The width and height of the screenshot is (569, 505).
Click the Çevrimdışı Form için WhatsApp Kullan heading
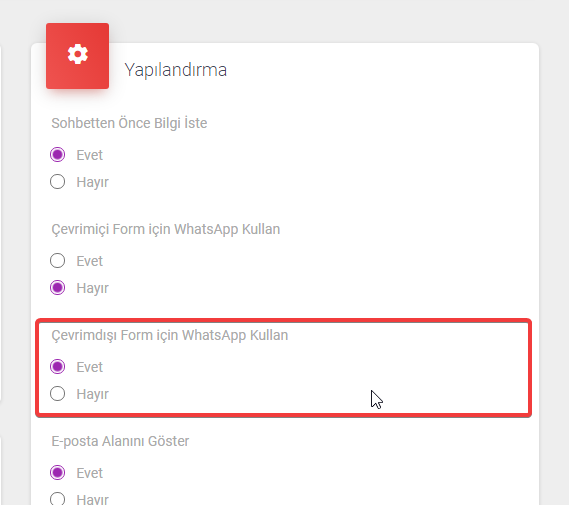tap(170, 336)
